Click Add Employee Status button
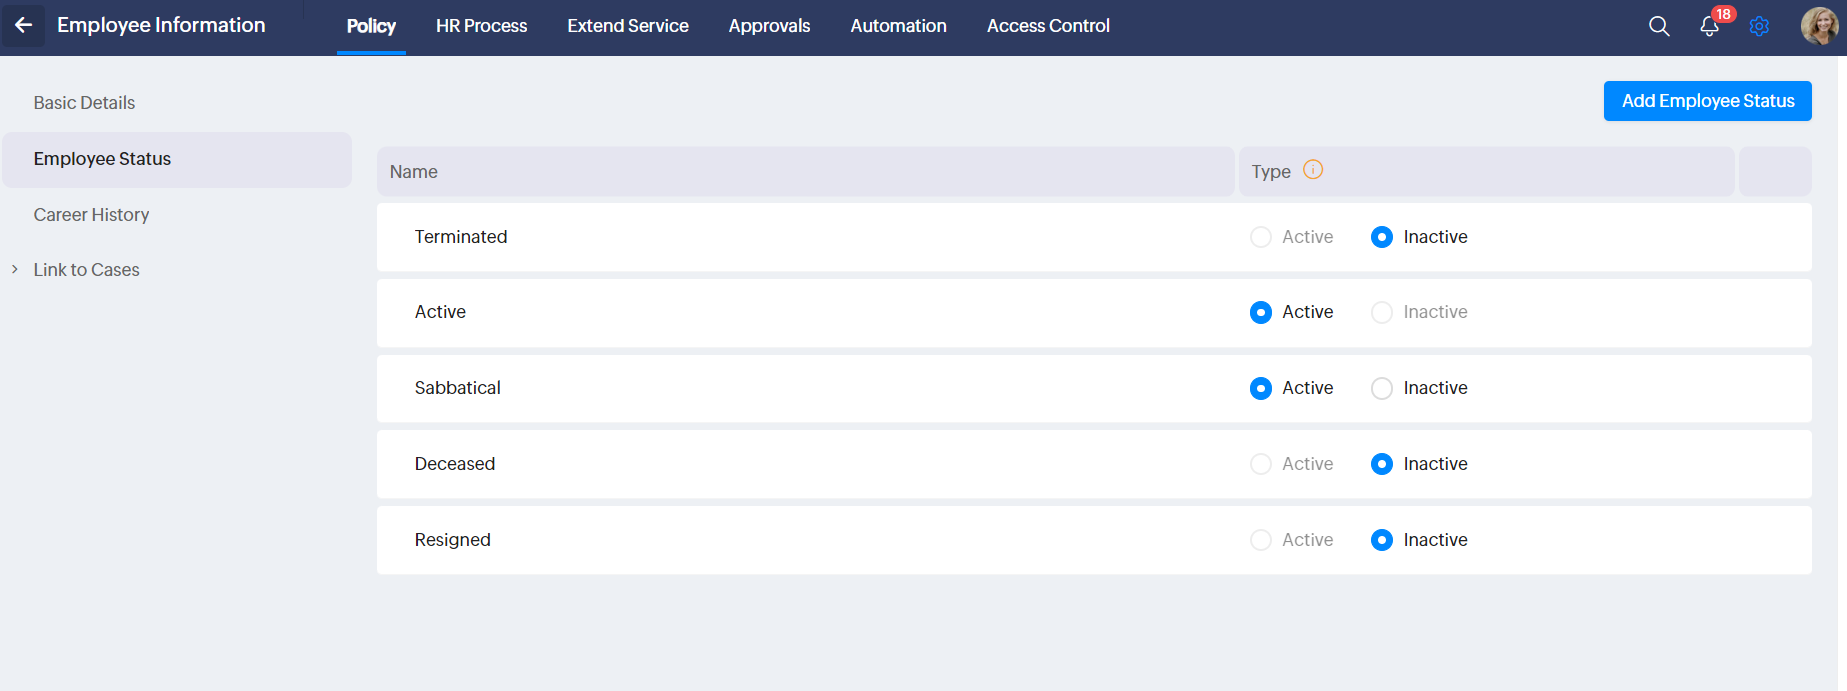 [x=1707, y=101]
